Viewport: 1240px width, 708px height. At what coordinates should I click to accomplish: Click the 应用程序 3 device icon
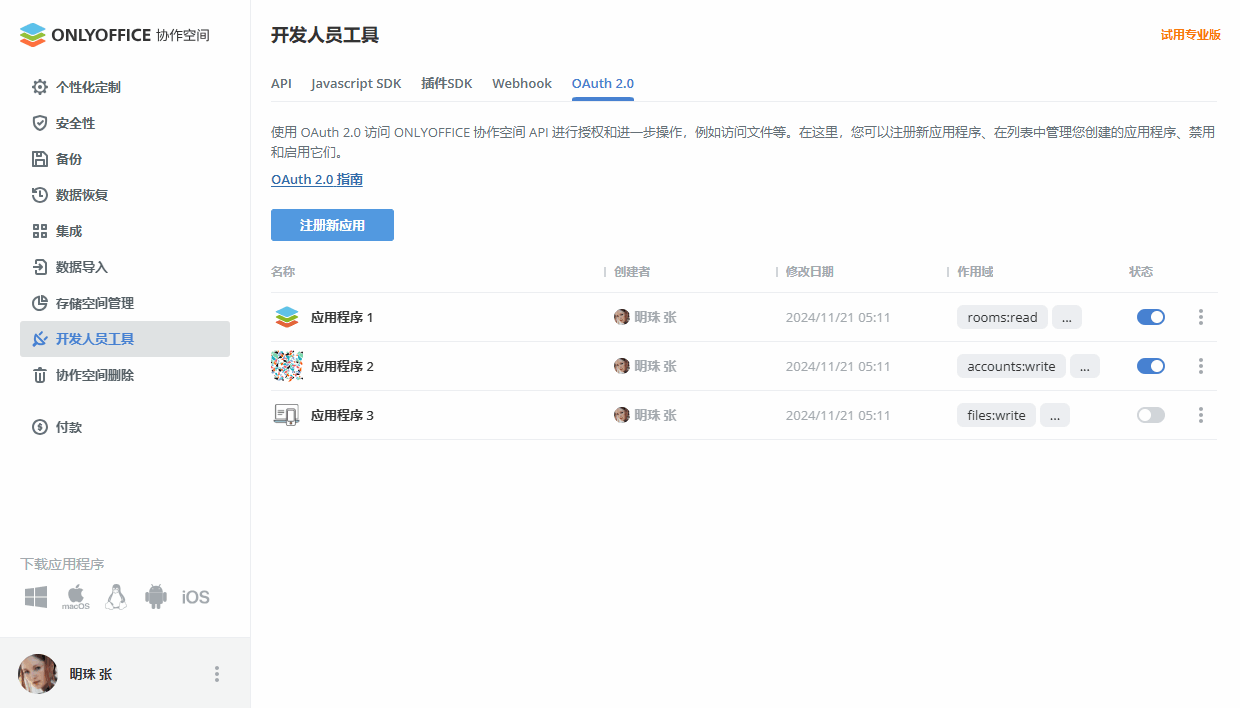pos(287,415)
